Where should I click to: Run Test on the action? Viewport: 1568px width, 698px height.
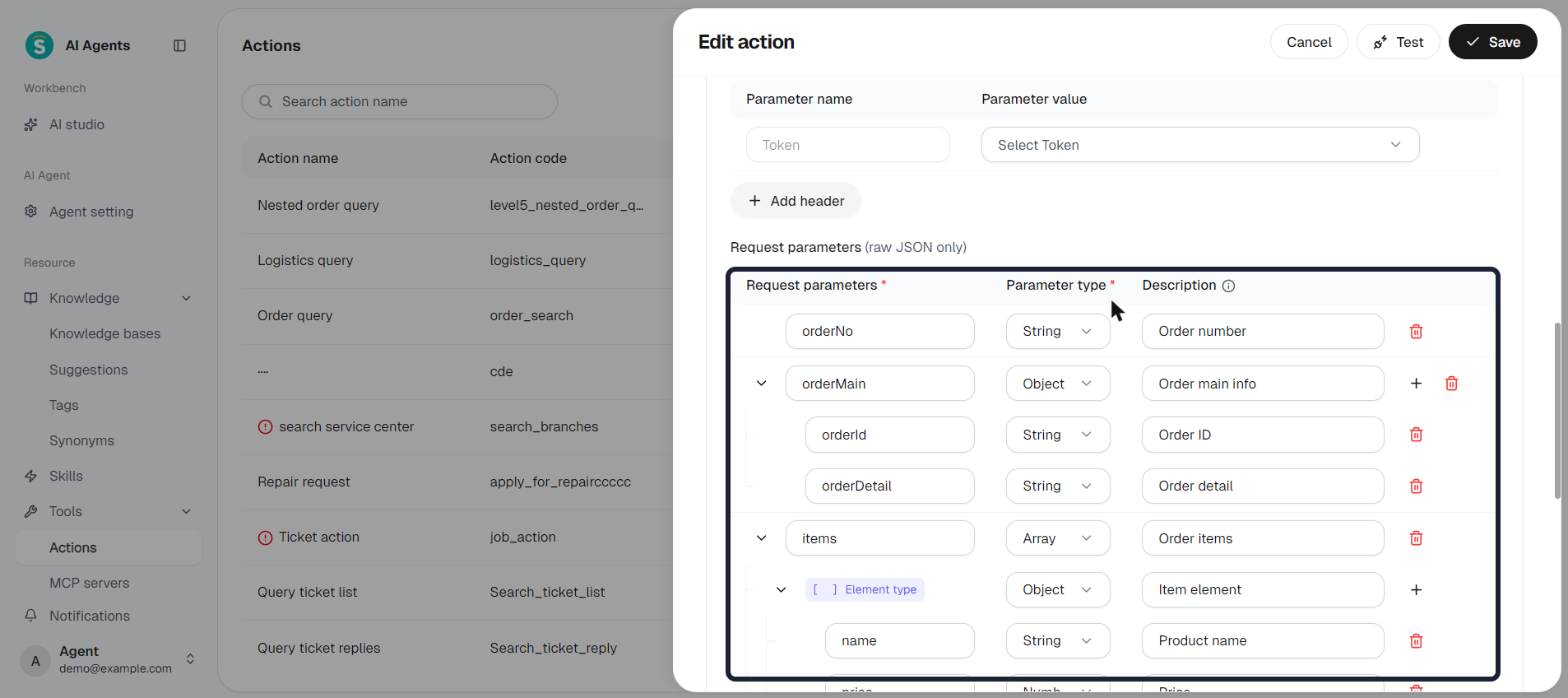click(1398, 42)
